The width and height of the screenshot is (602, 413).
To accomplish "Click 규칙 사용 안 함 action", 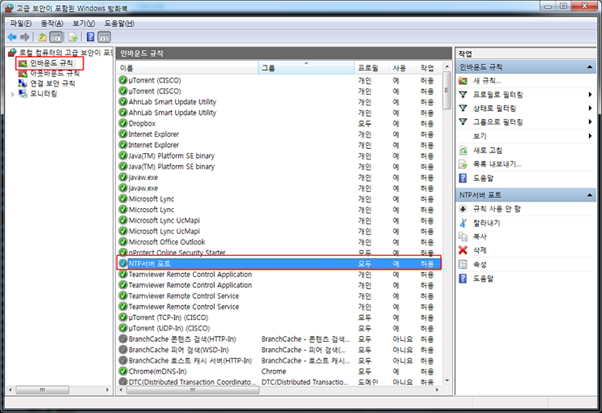I will point(497,209).
